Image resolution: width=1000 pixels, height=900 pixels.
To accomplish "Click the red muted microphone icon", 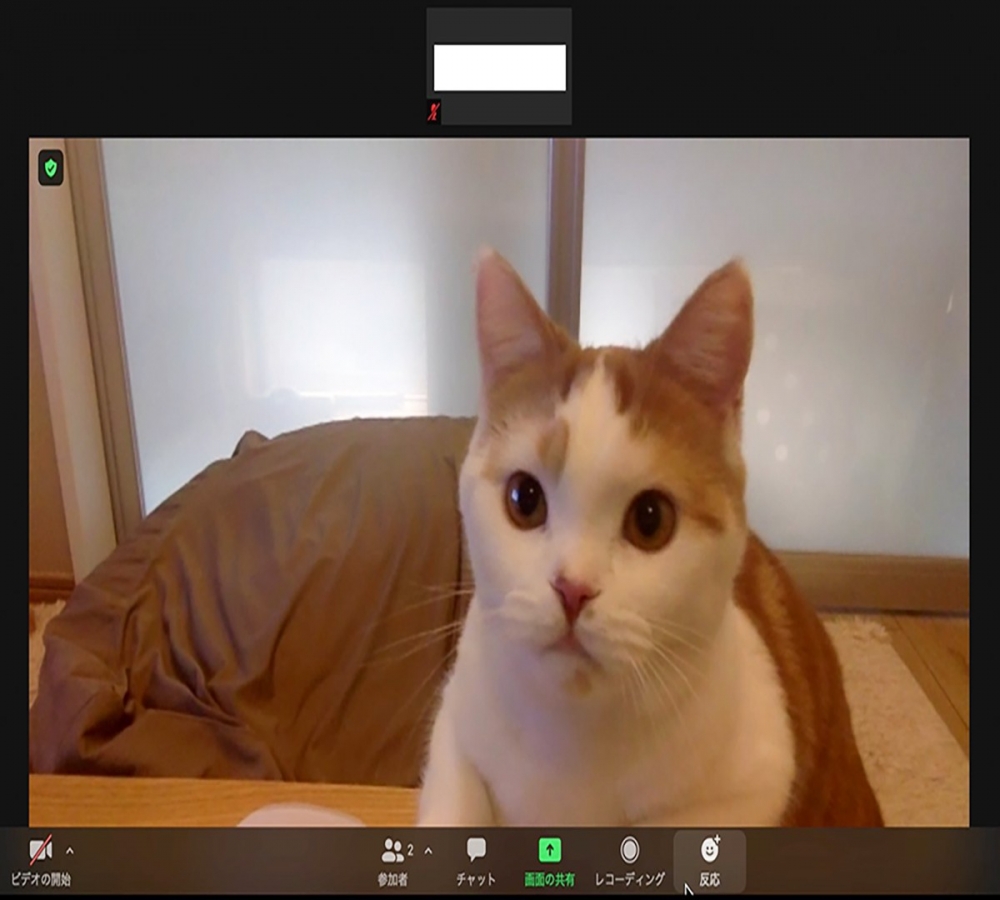I will coord(433,112).
